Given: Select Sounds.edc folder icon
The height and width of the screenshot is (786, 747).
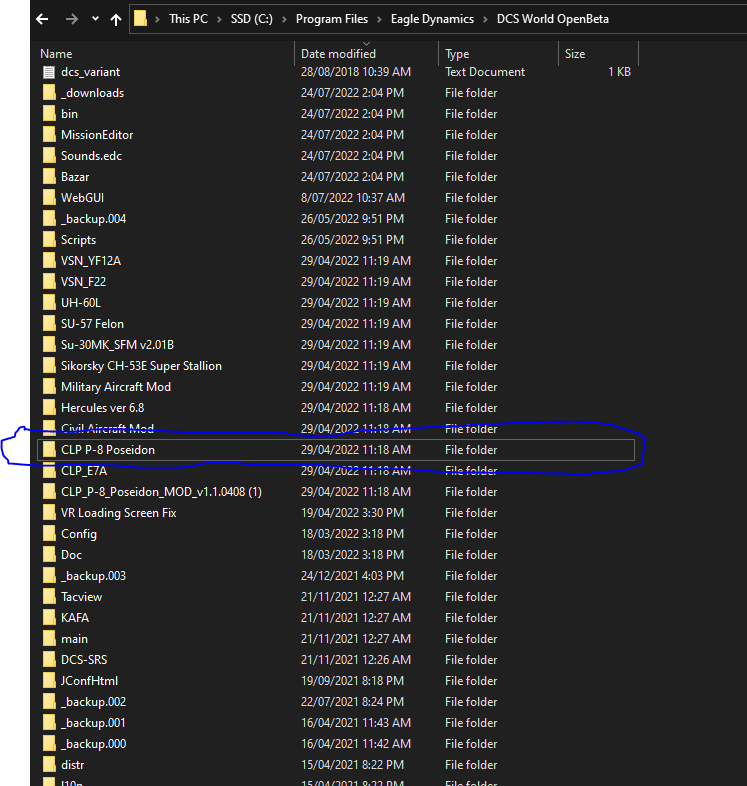Looking at the screenshot, I should 49,156.
